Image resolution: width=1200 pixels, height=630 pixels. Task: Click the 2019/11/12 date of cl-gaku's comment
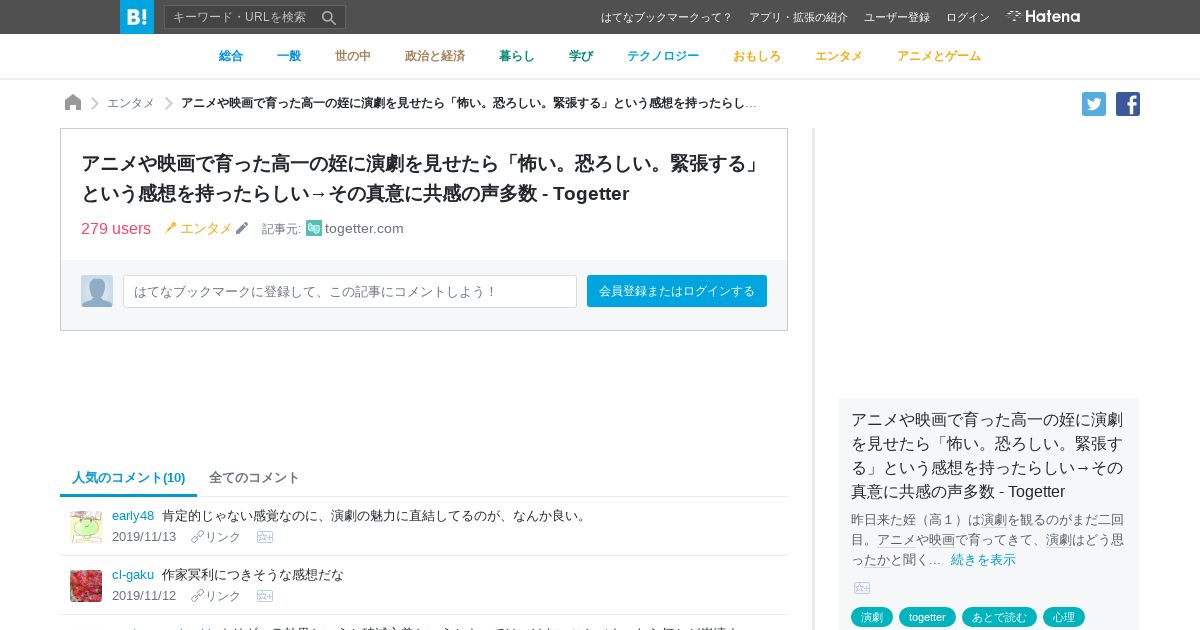point(144,596)
